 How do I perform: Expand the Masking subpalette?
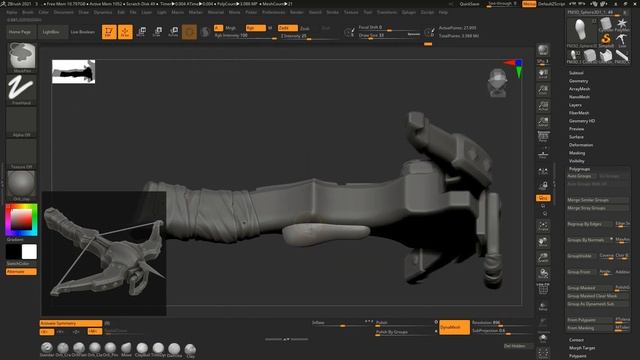click(x=577, y=153)
